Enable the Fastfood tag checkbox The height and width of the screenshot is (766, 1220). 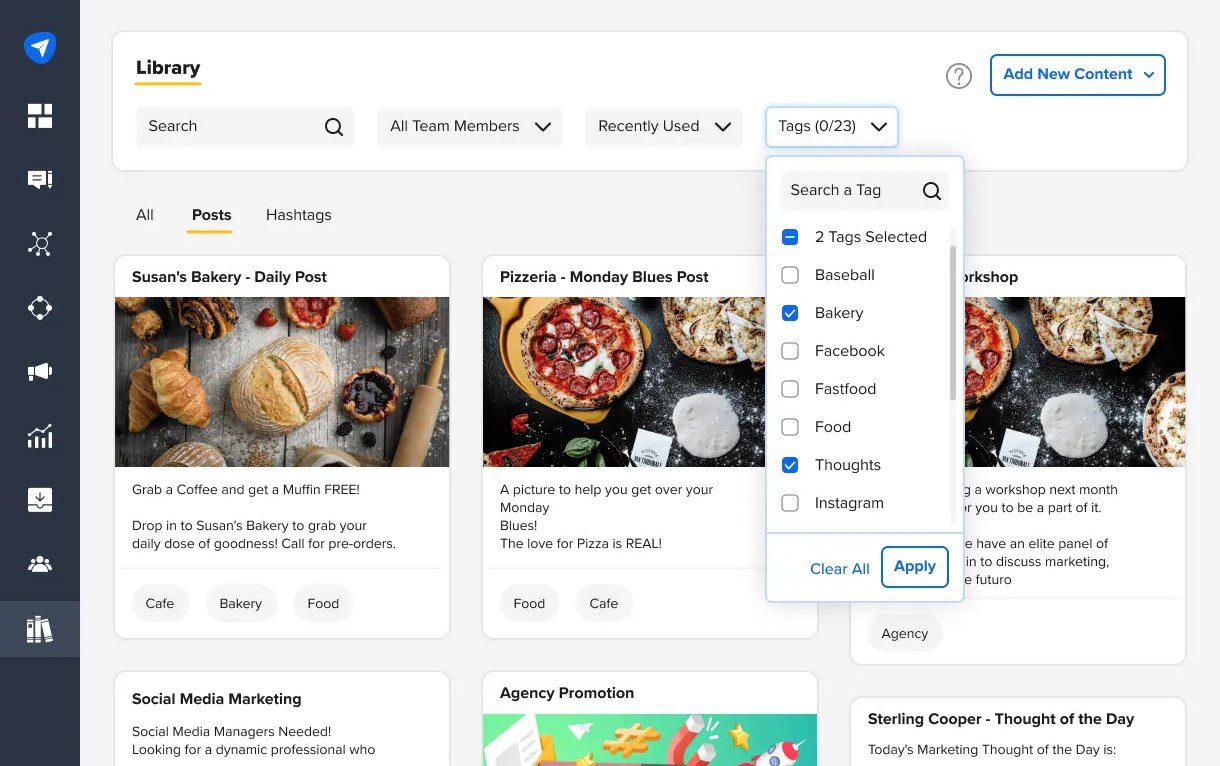[790, 389]
